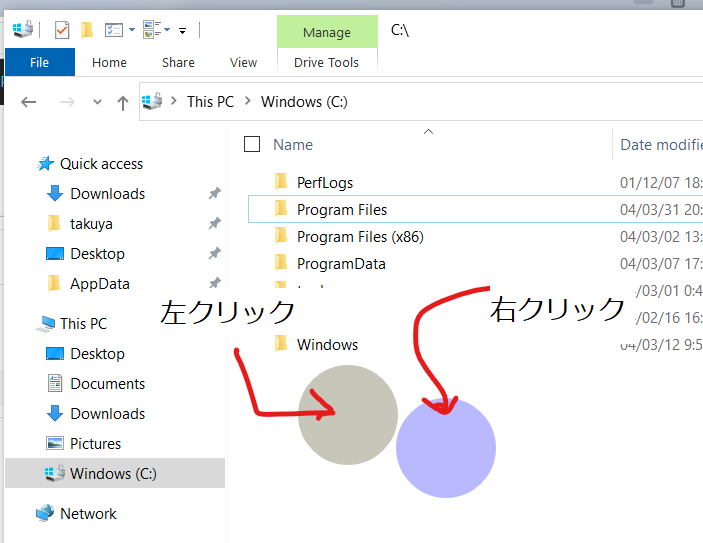Expand chevron before This PC in address bar
Screen dimensions: 703x543
tap(174, 101)
